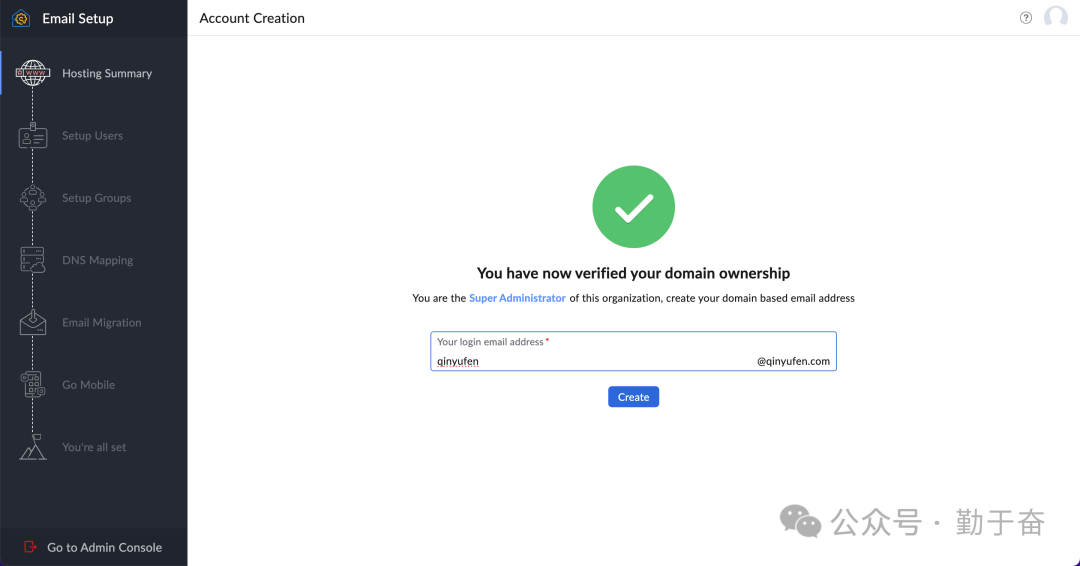The image size is (1080, 566).
Task: Click the Go Mobile device icon
Action: coord(33,385)
